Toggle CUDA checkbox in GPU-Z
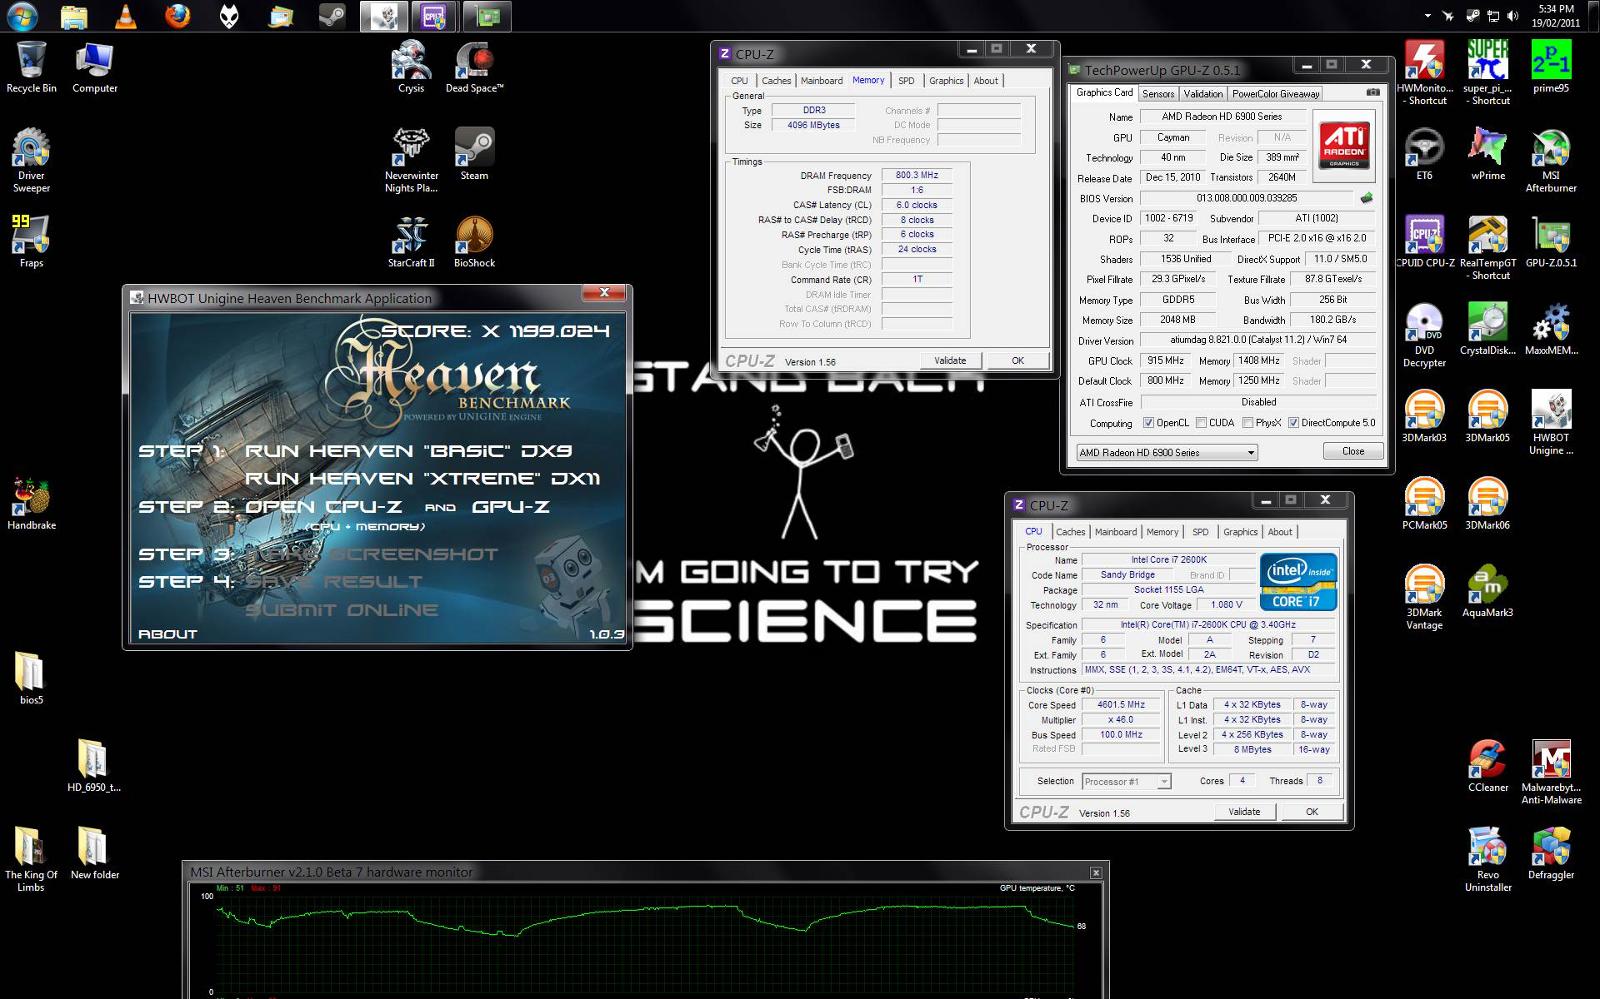This screenshot has height=999, width=1600. (1201, 423)
